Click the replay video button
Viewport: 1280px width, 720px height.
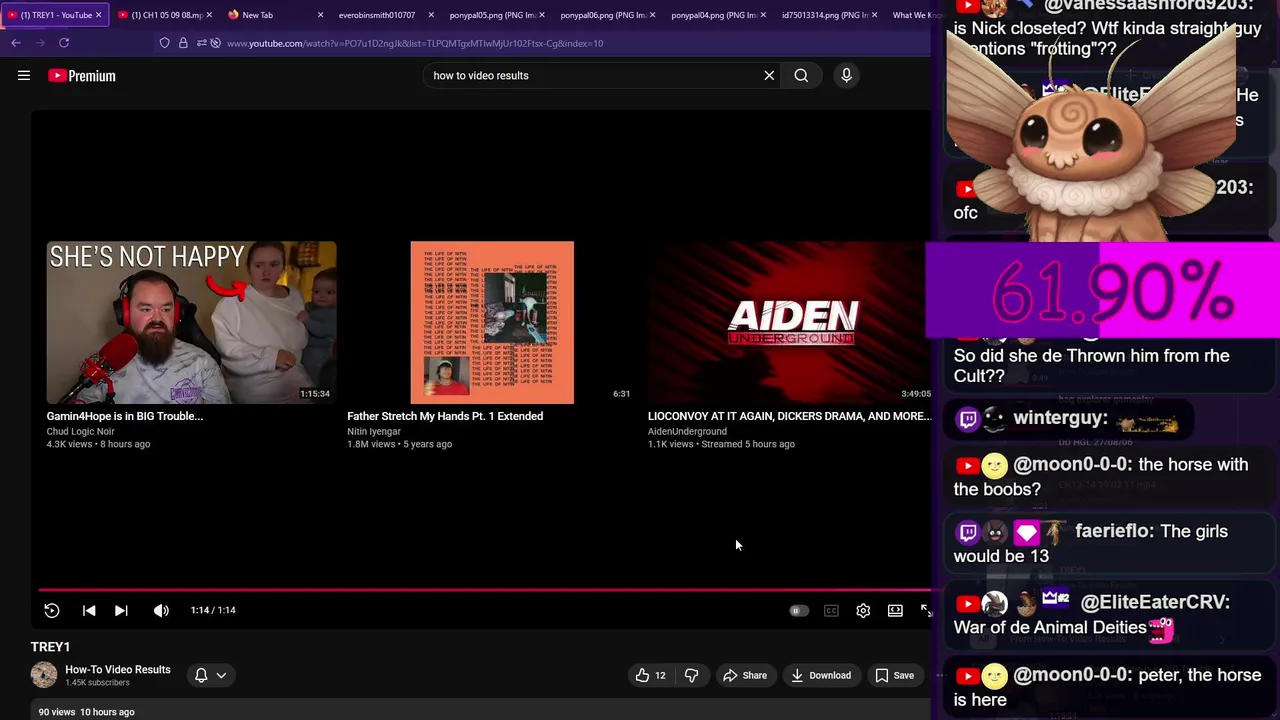click(x=52, y=610)
